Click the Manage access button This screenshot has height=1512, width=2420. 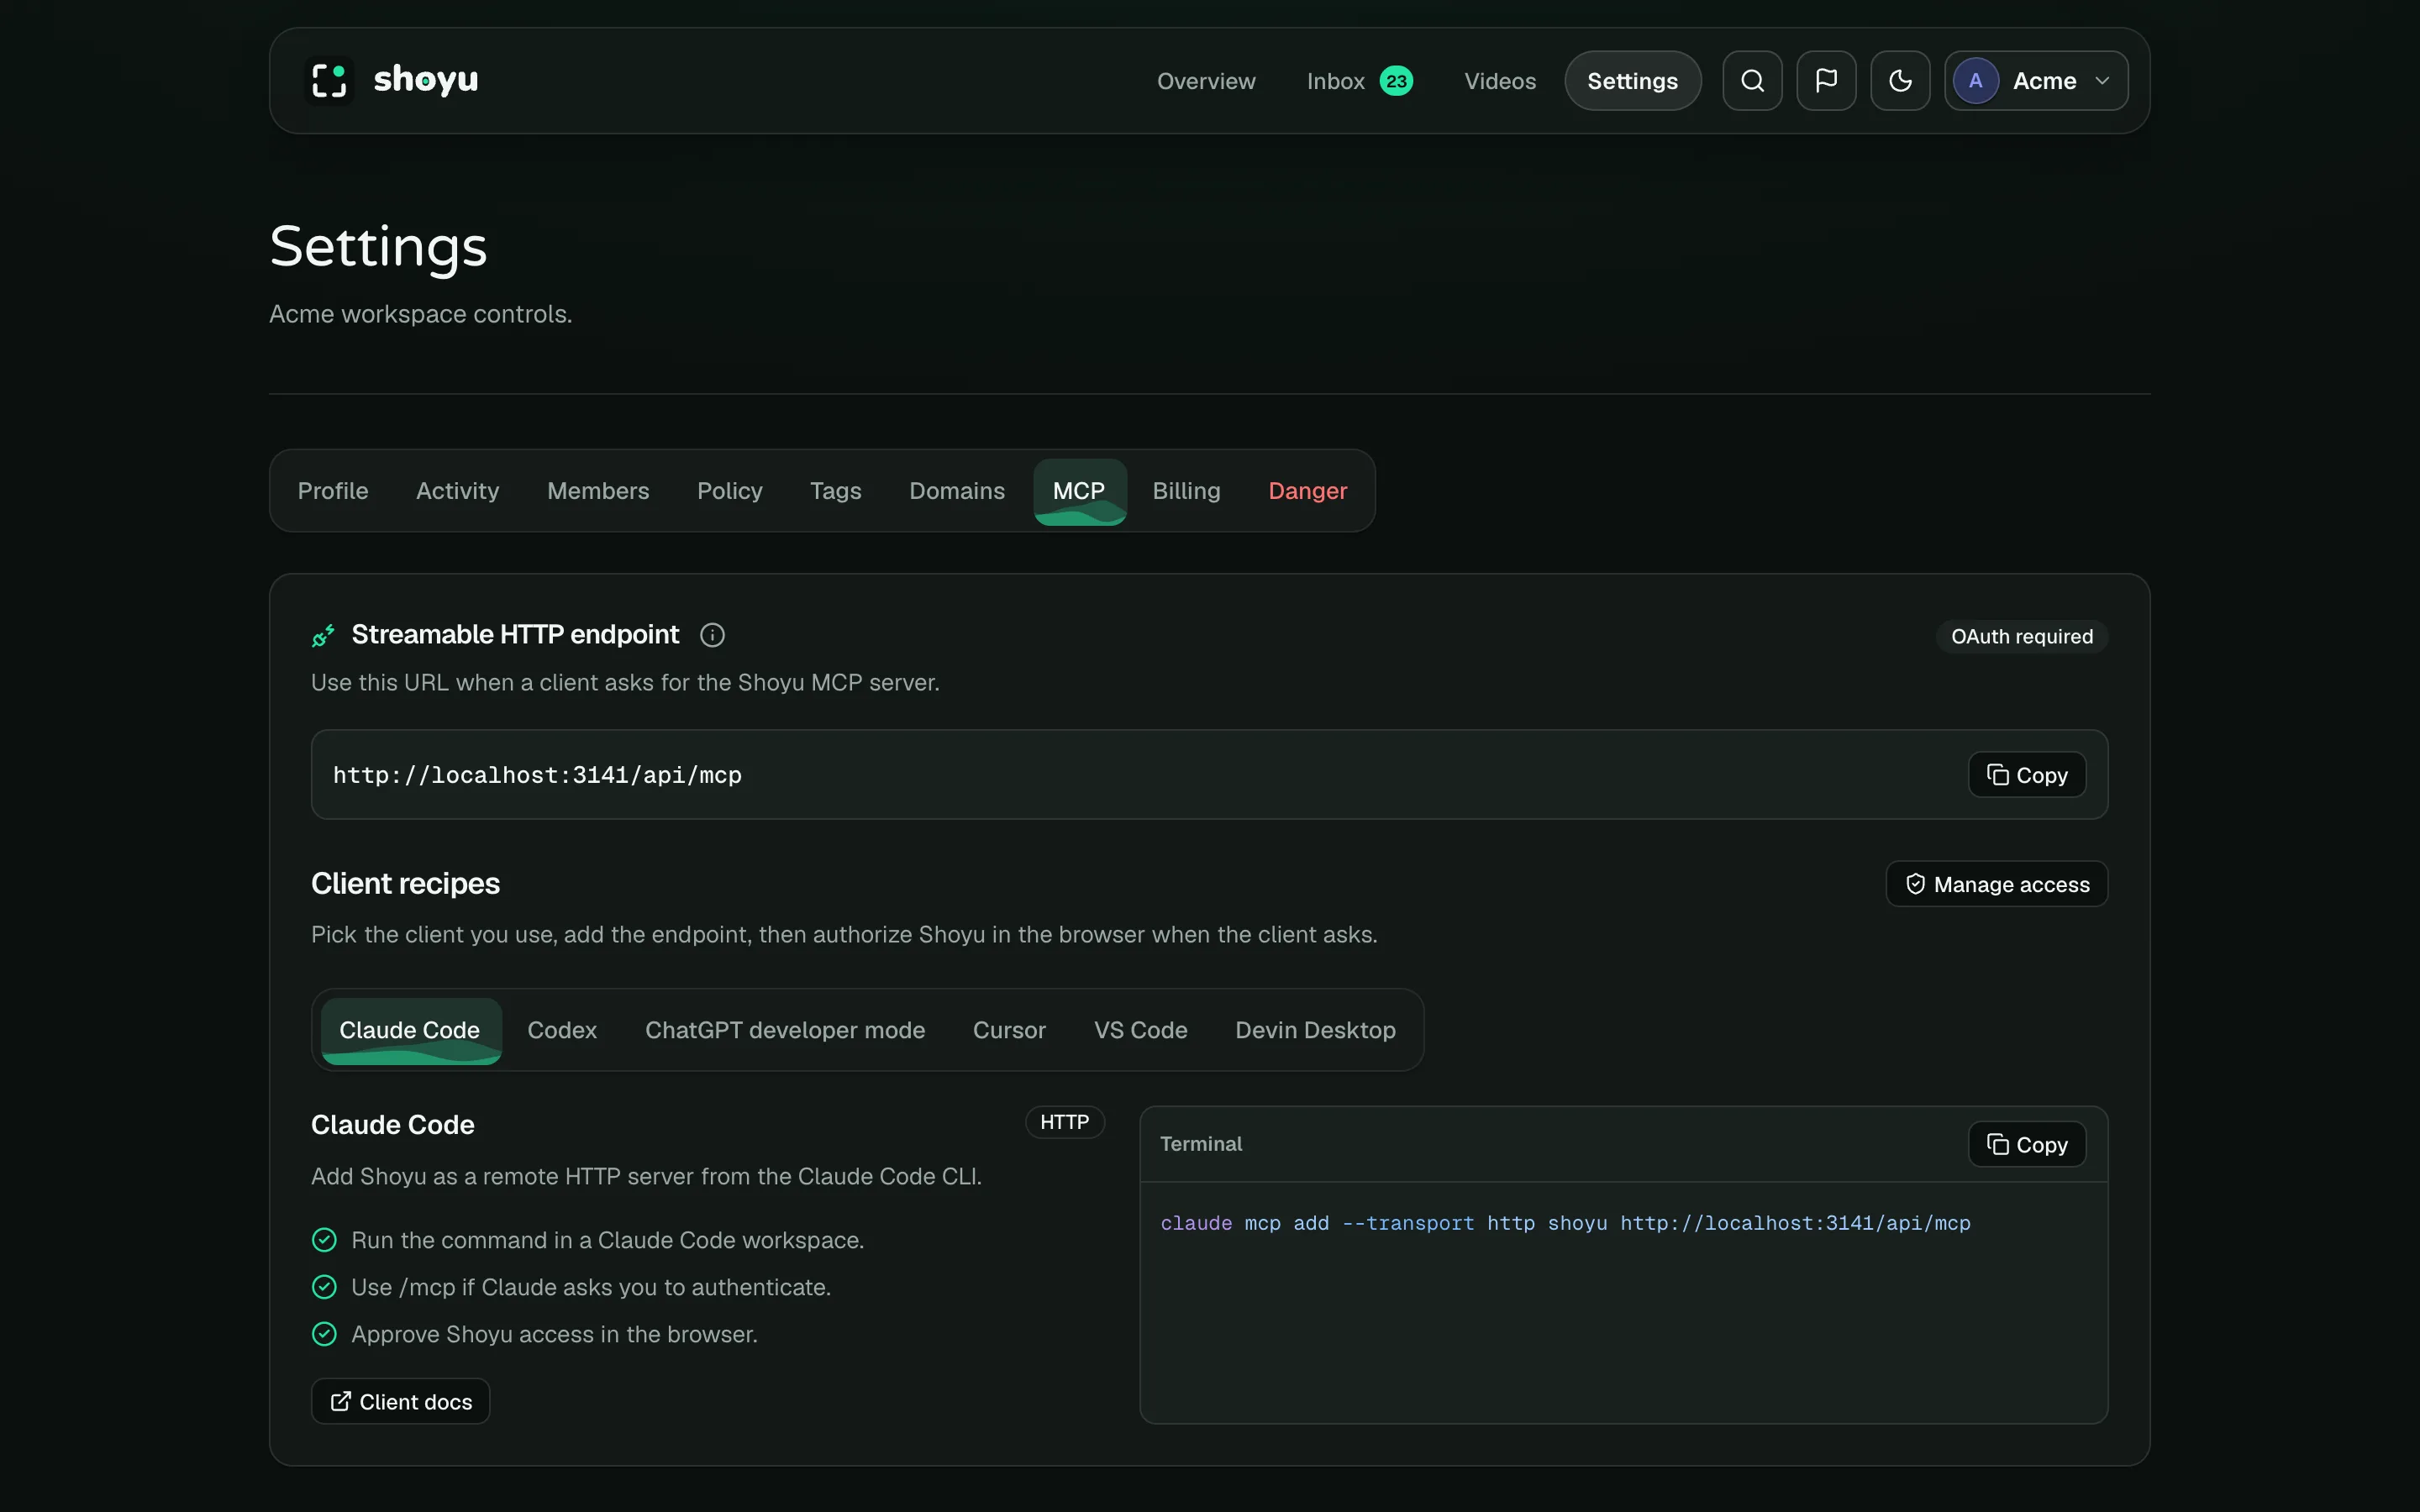pos(1996,884)
